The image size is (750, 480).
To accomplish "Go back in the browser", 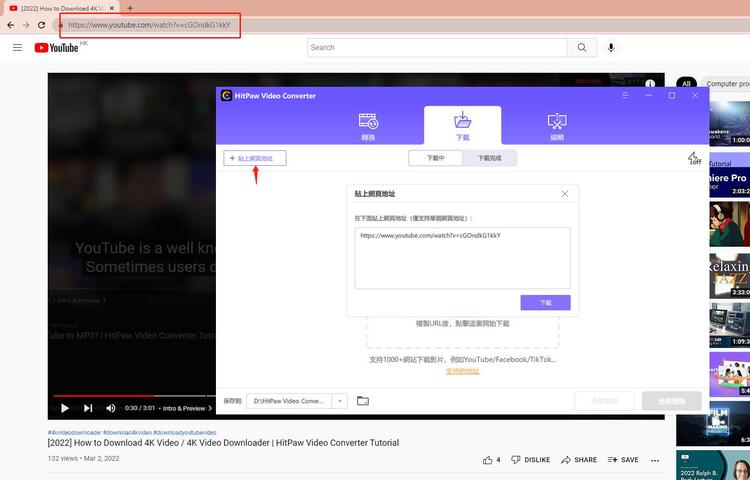I will (11, 25).
